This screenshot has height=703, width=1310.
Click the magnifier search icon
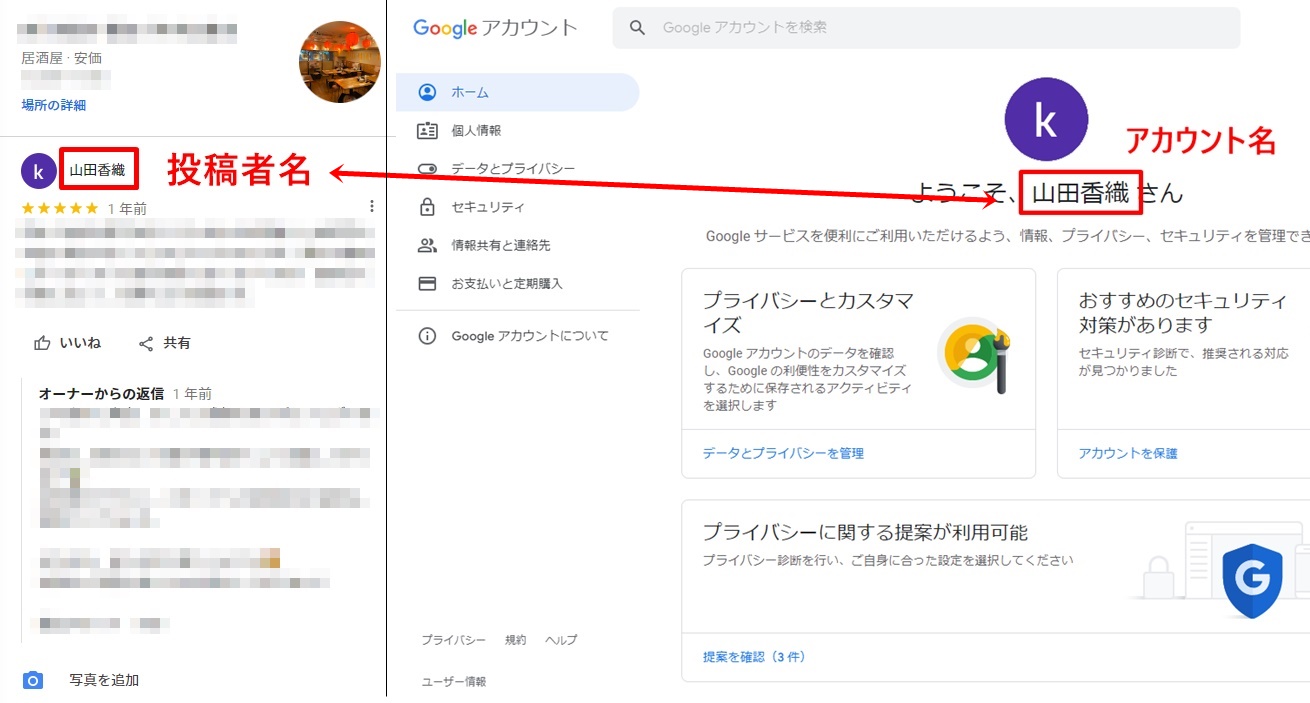click(x=637, y=28)
